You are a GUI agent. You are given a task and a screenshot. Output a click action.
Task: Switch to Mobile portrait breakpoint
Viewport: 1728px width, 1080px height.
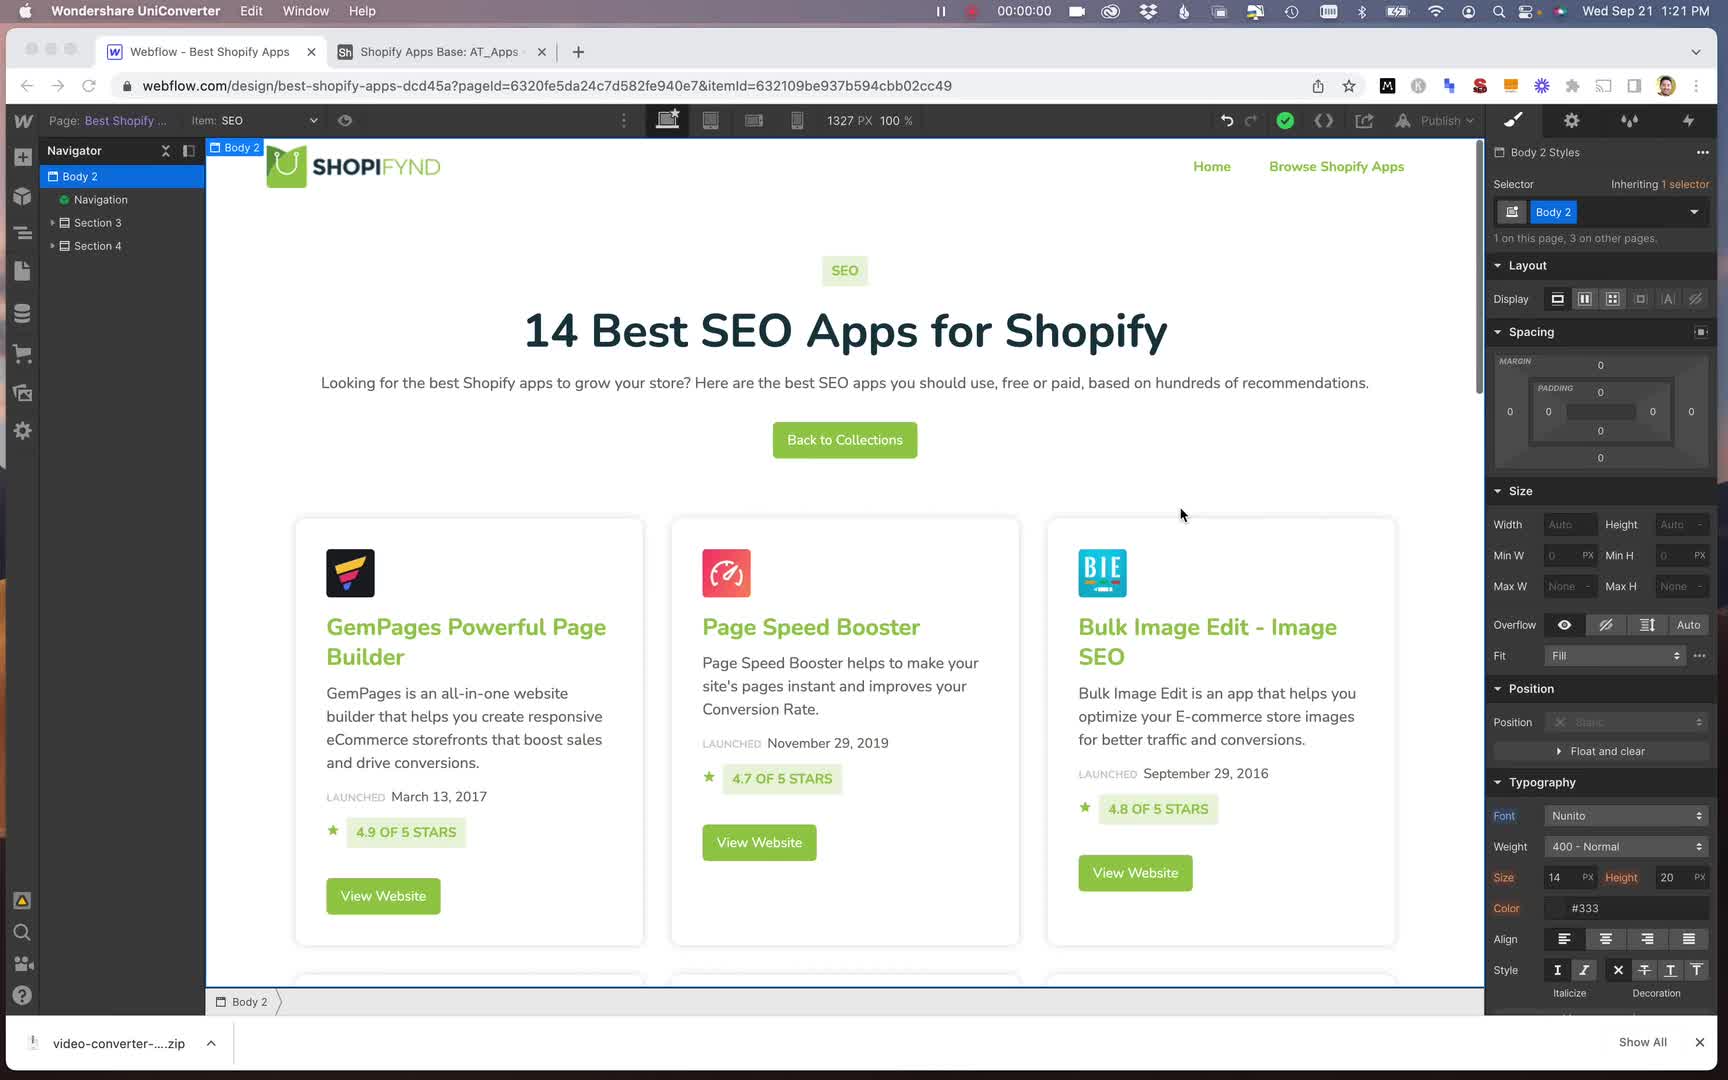797,120
